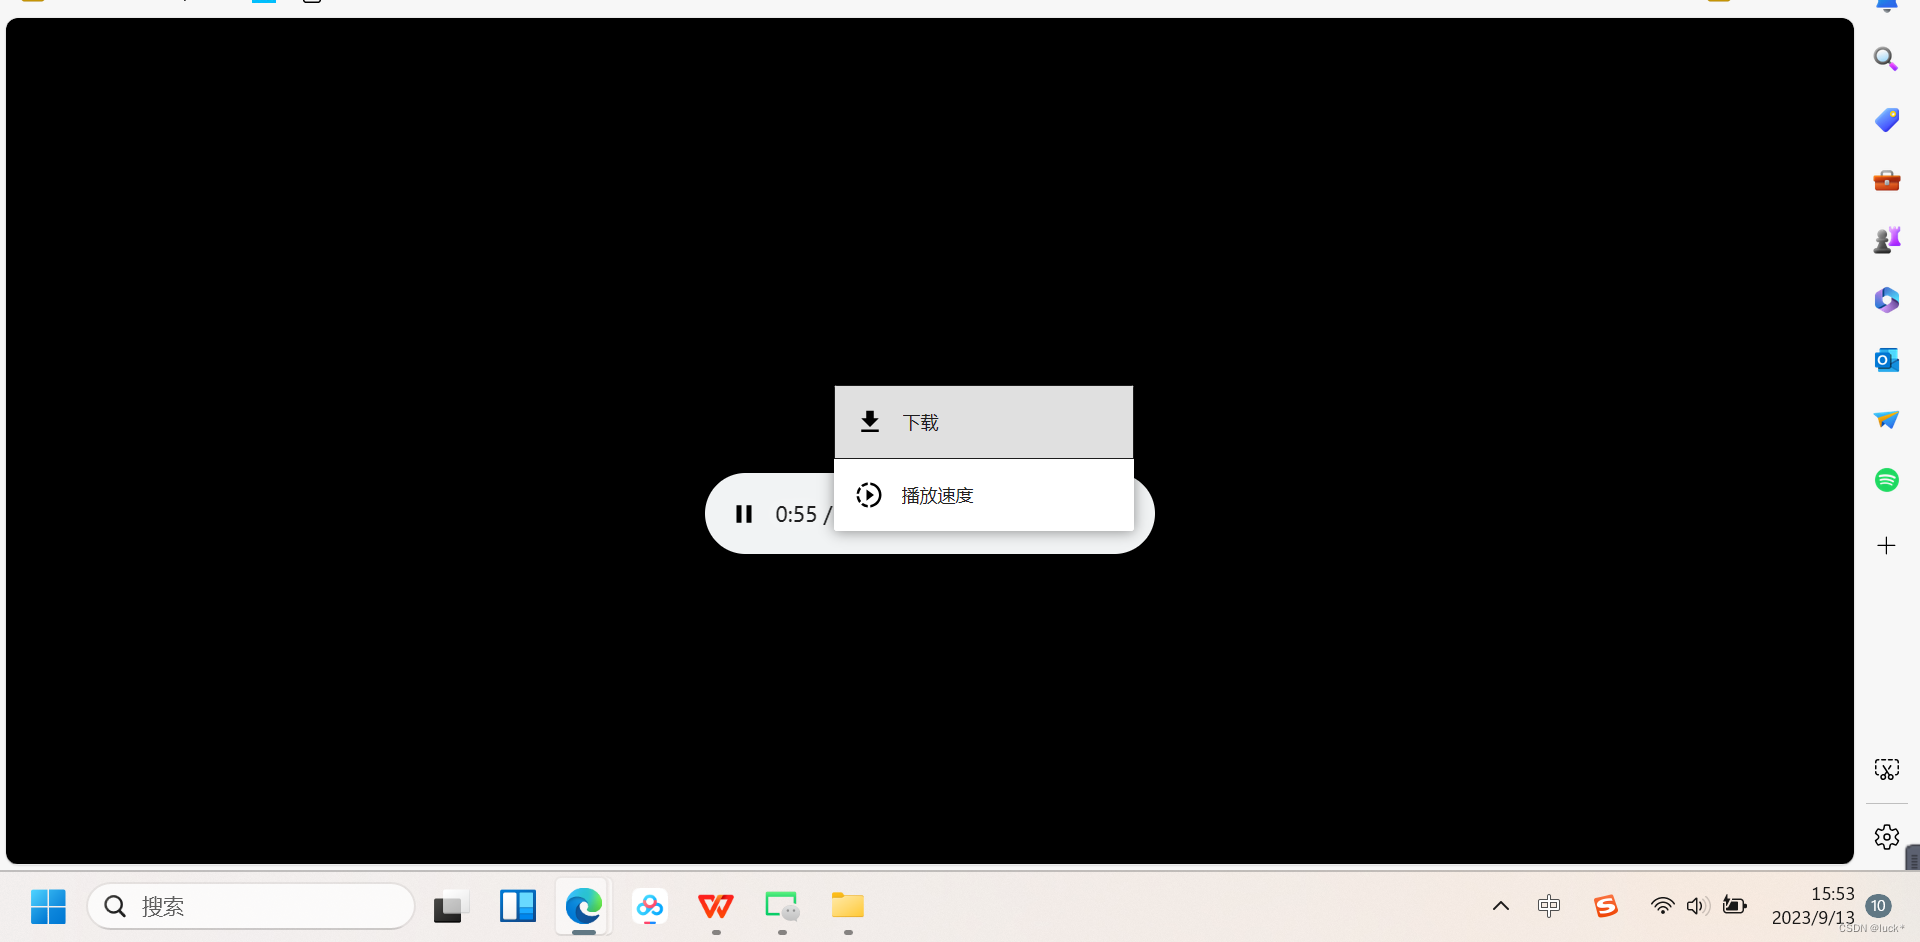Click the taskbar 搜索 search box

(x=251, y=906)
